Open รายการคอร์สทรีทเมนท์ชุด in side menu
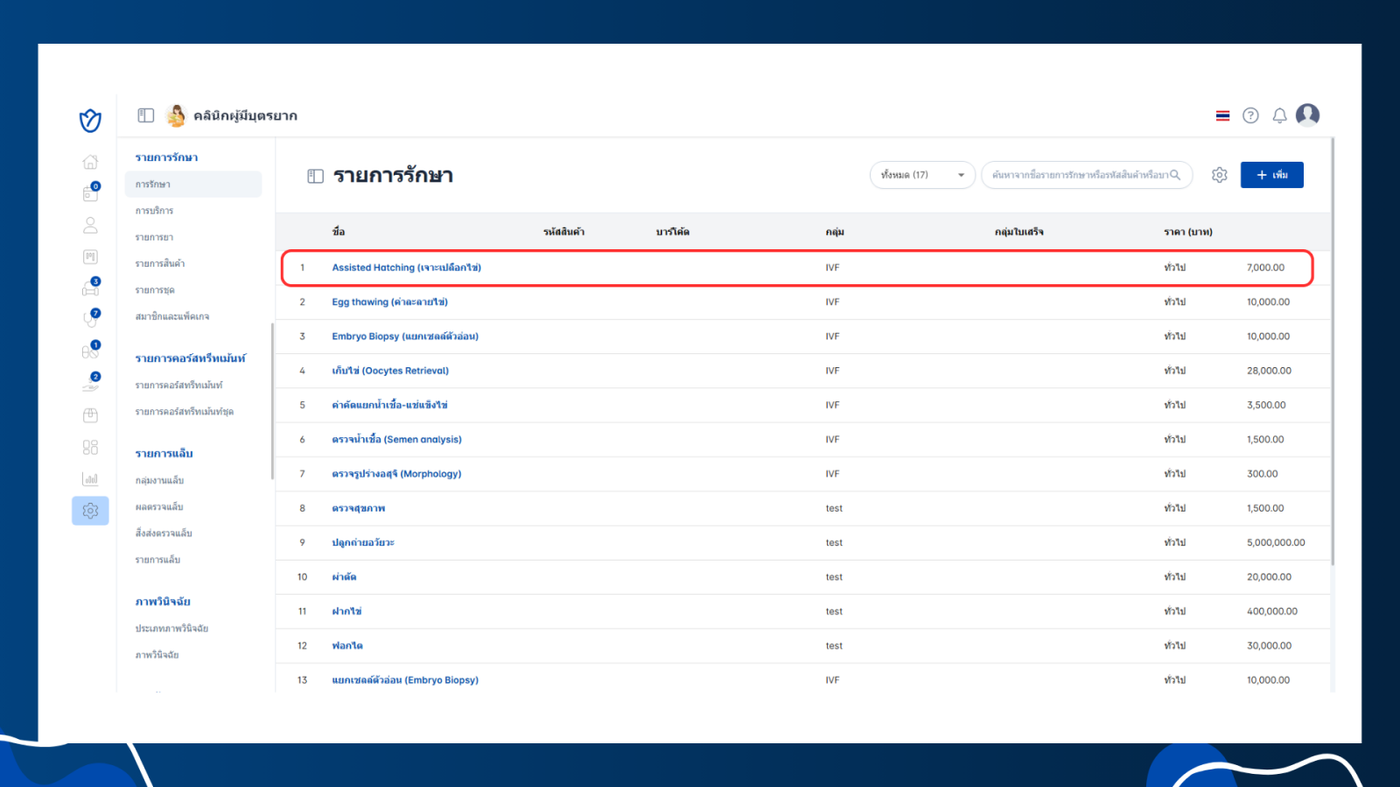Screen dimensions: 1400x787 click(184, 411)
